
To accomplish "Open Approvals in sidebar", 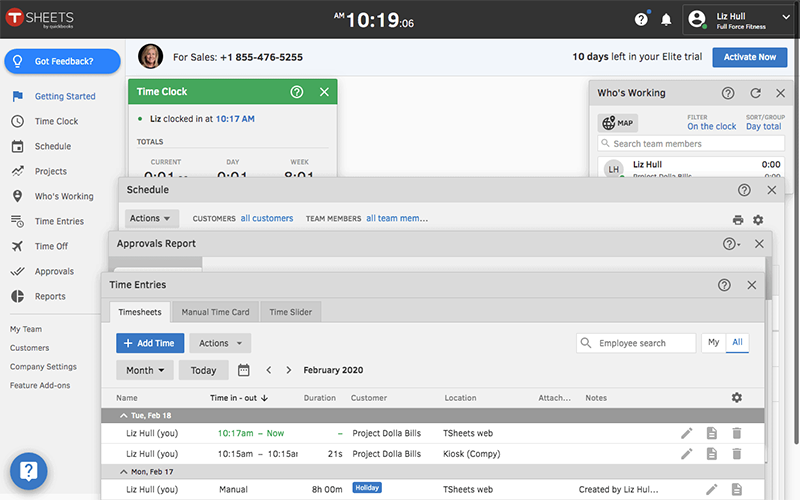I will click(x=42, y=271).
